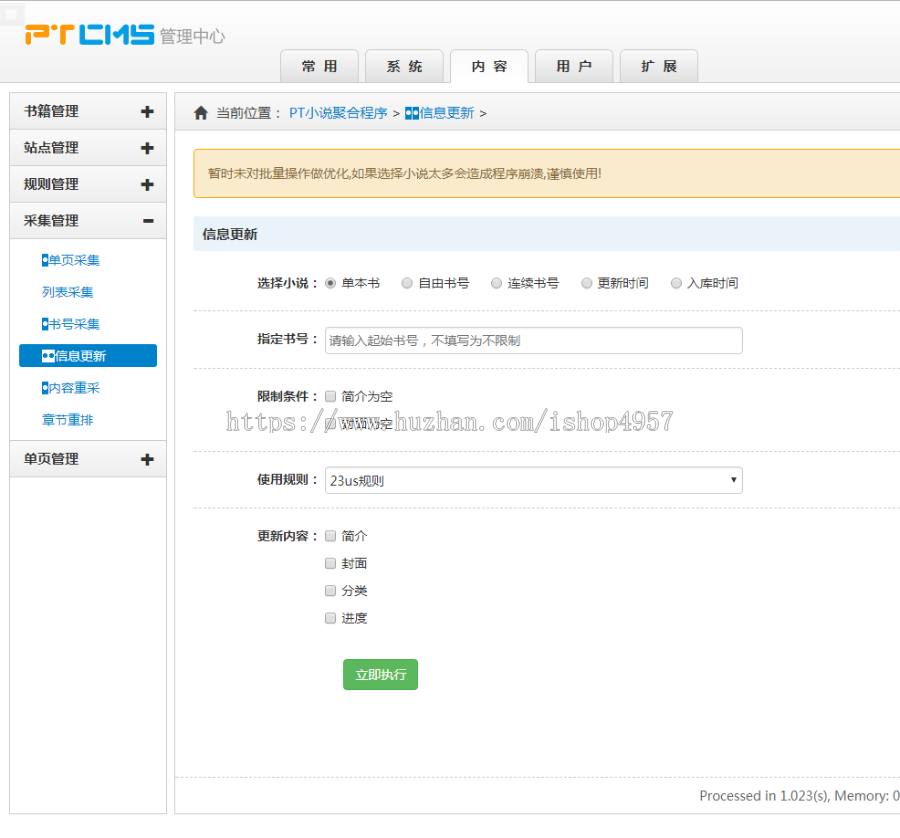Viewport: 900px width, 838px height.
Task: Click the 单页管理 section header
Action: tap(88, 459)
